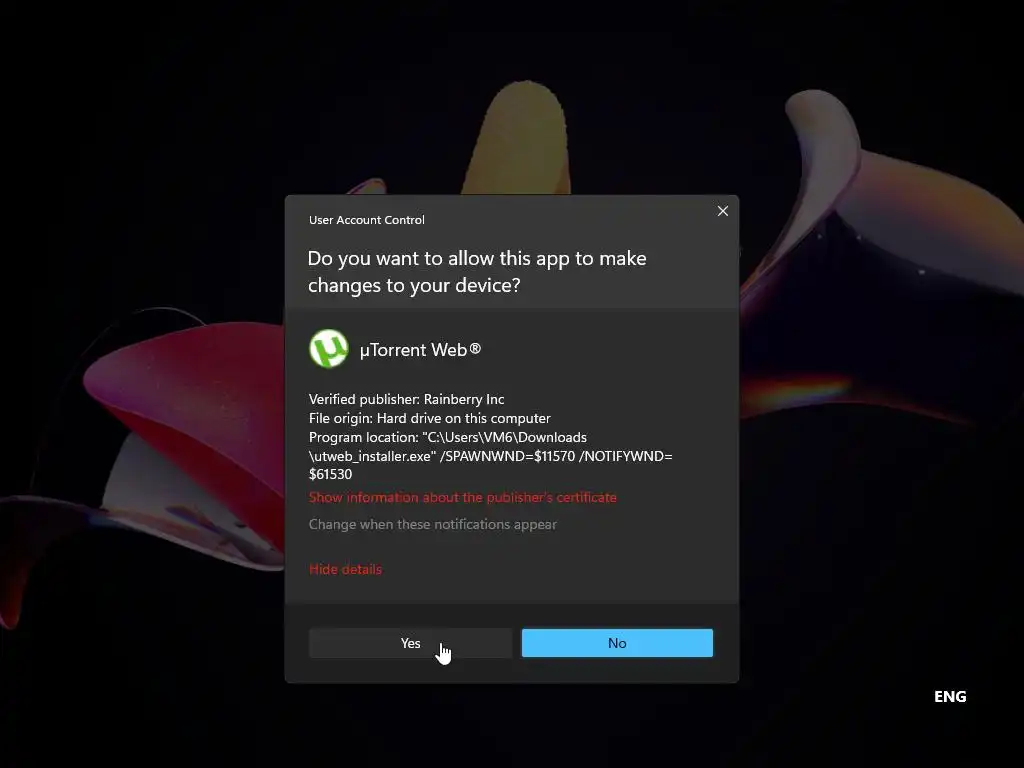Close the User Account Control dialog

click(723, 211)
